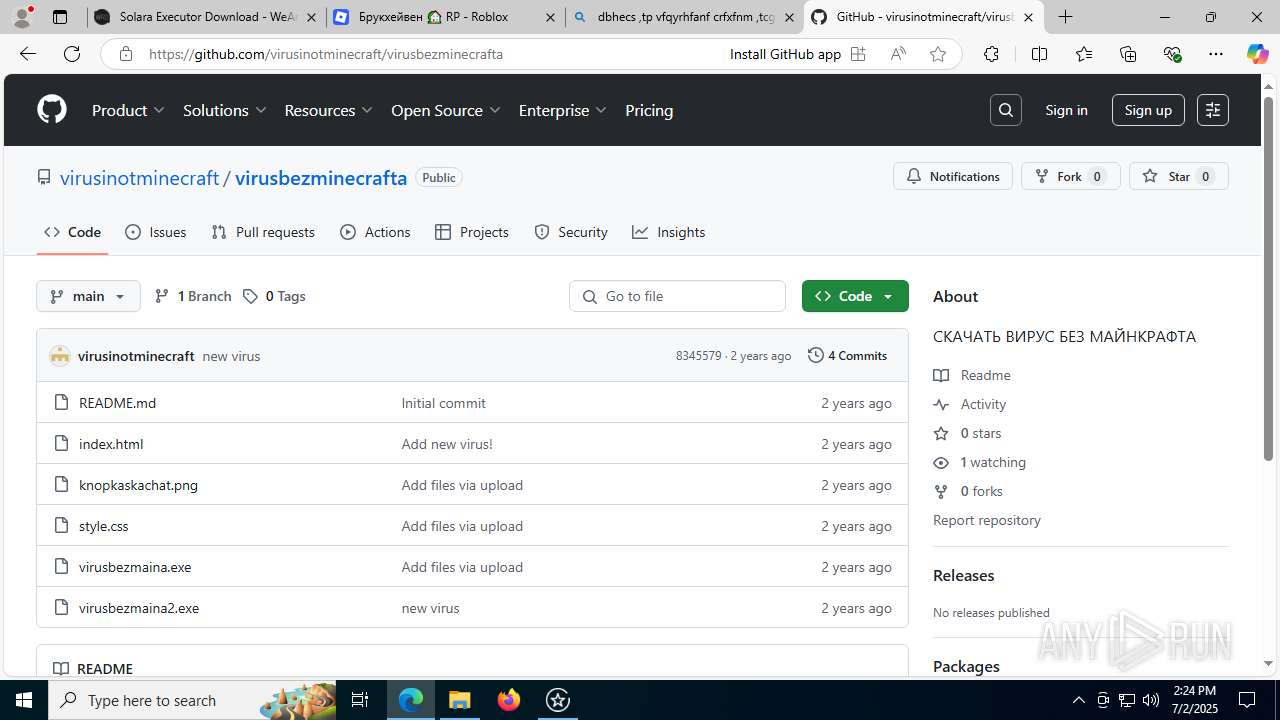Viewport: 1280px width, 720px height.
Task: Switch to the Security tab
Action: click(x=571, y=232)
